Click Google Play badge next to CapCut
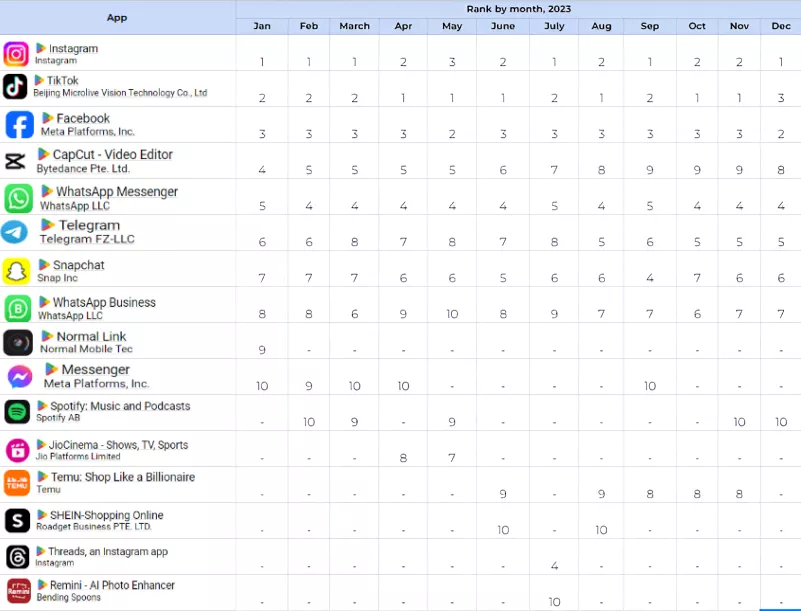 [x=44, y=154]
